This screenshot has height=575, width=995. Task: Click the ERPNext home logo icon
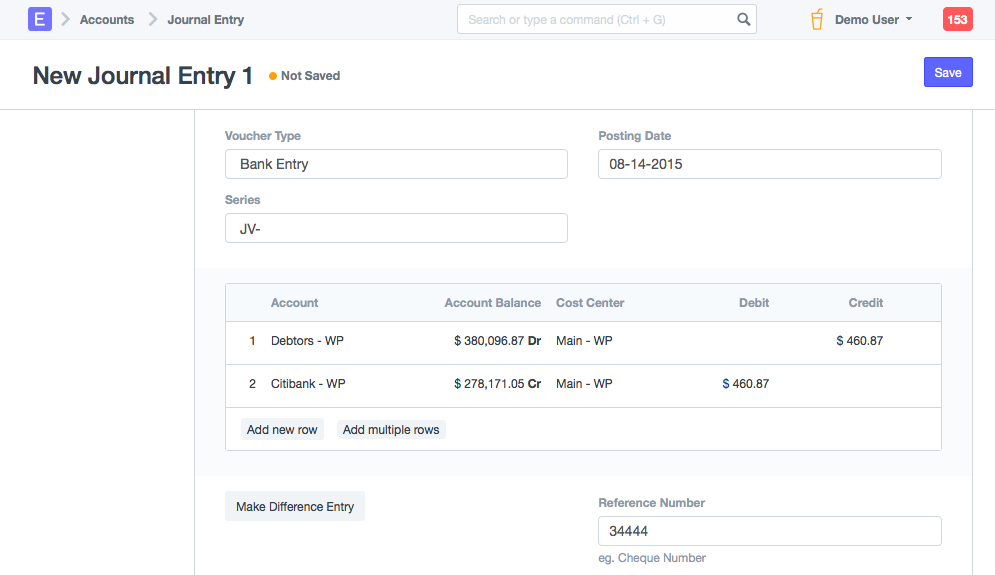(x=39, y=19)
